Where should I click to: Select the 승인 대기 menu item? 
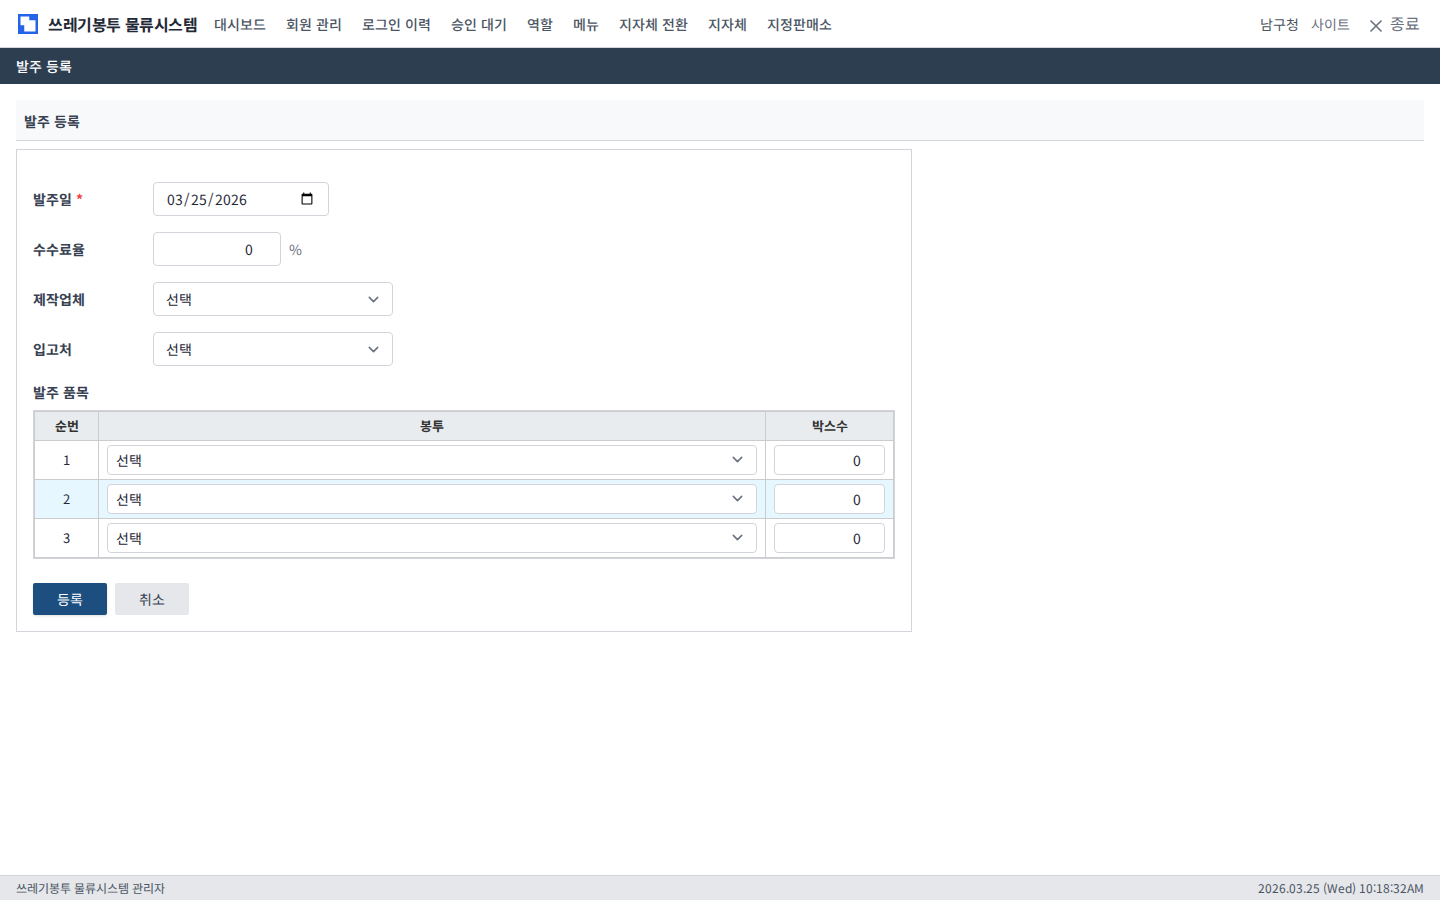[479, 24]
